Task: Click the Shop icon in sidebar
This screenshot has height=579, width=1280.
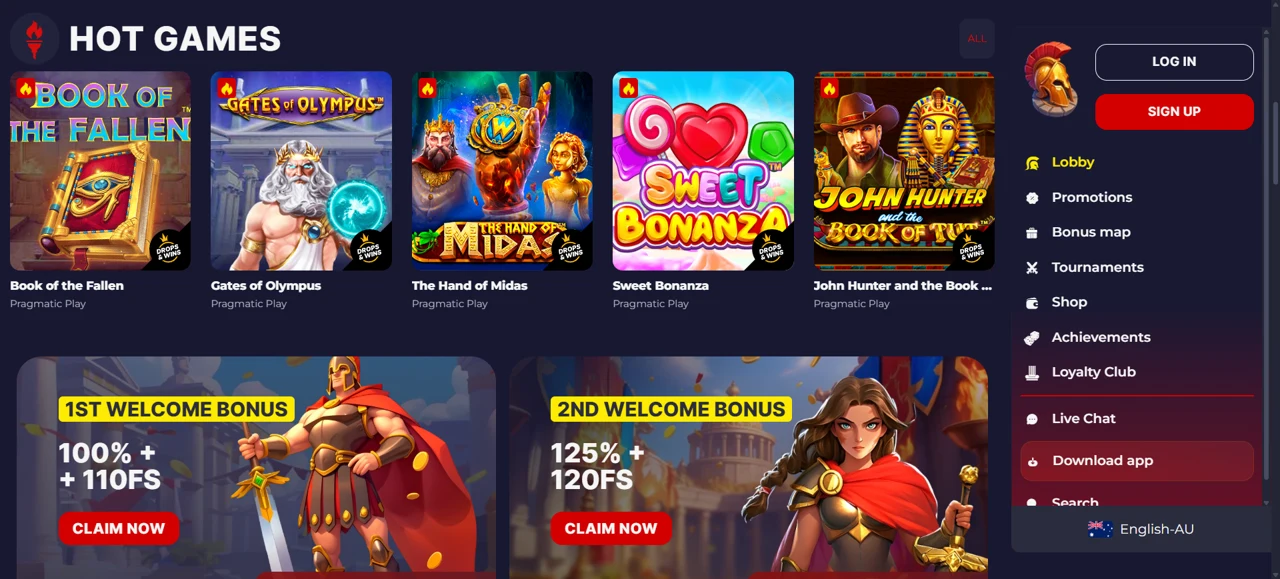Action: 1032,303
